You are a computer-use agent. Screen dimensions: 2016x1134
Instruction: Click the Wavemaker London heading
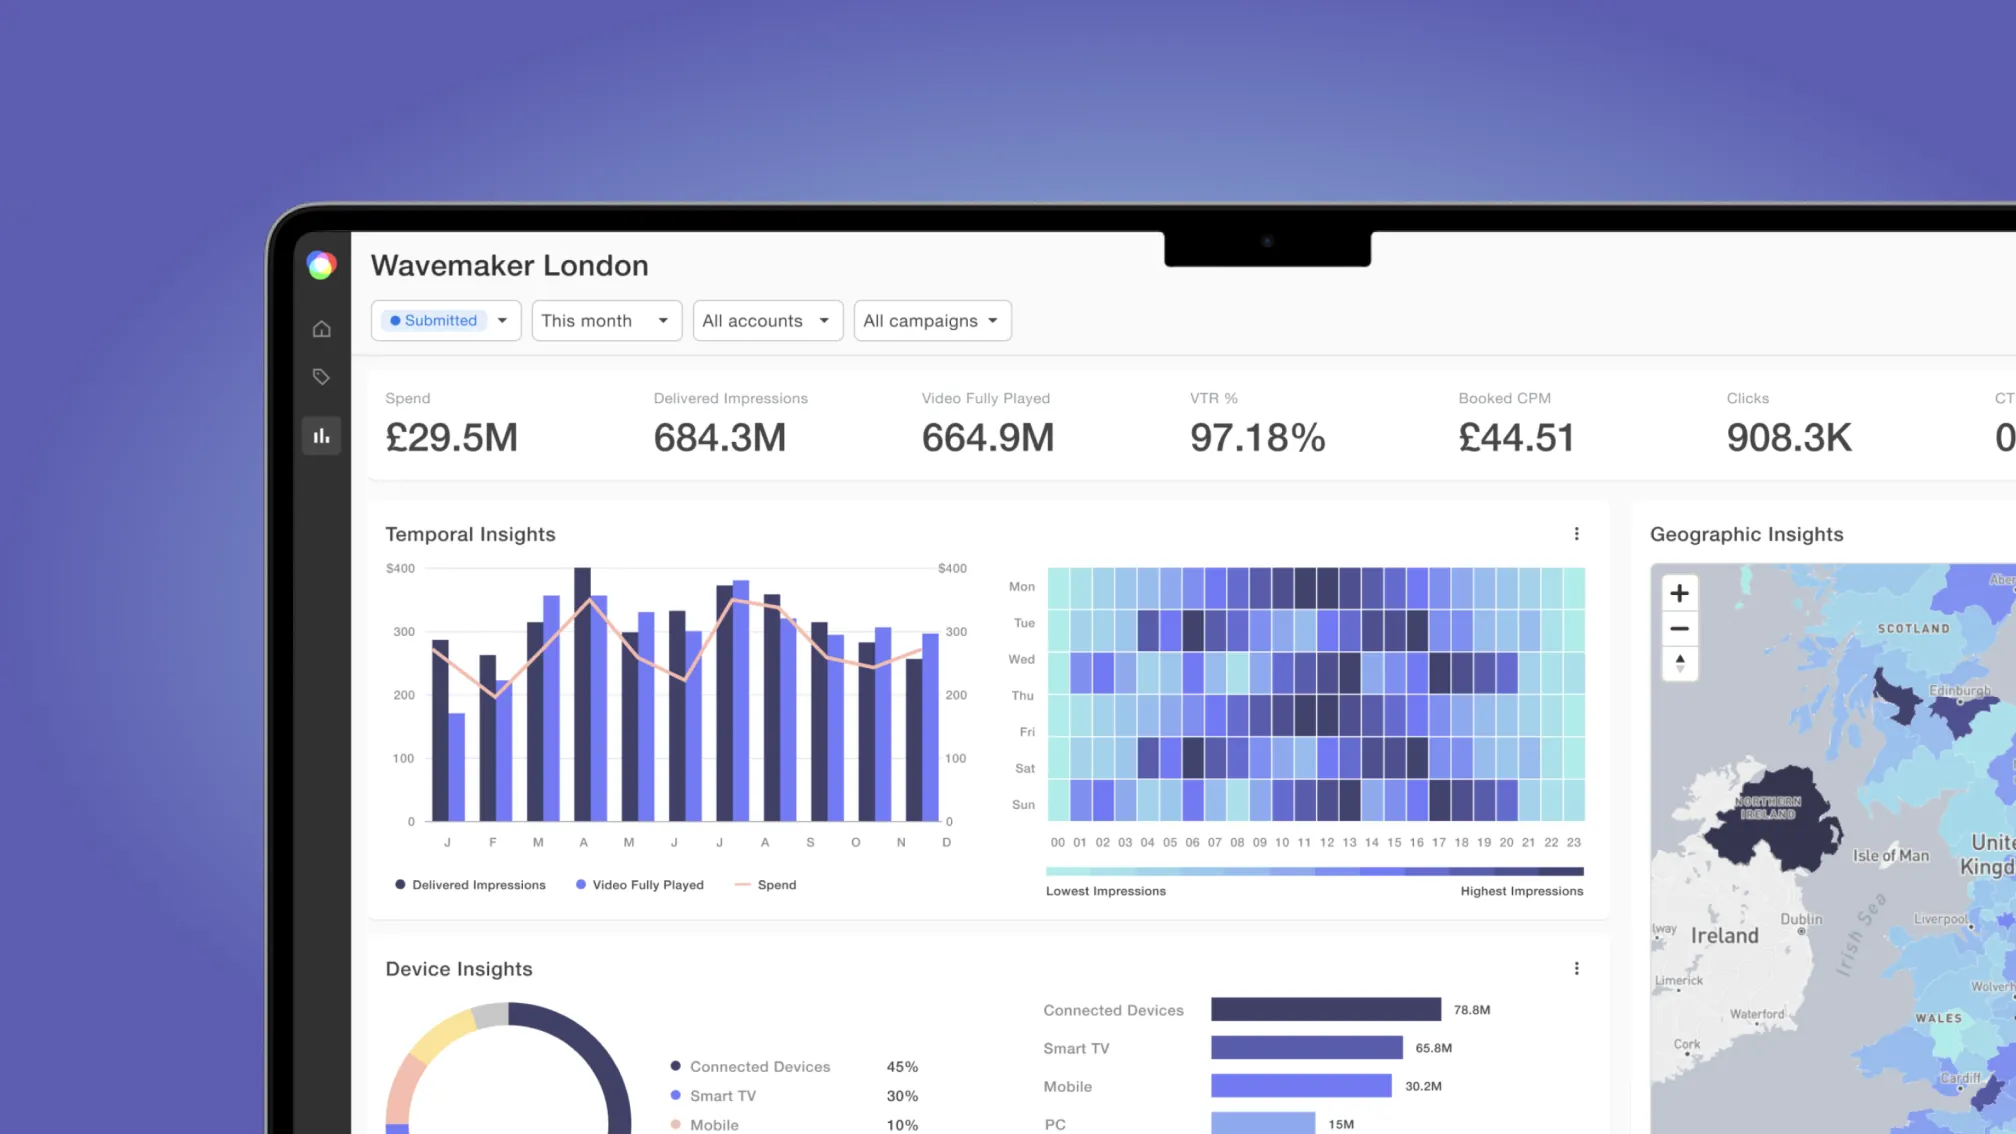tap(510, 265)
